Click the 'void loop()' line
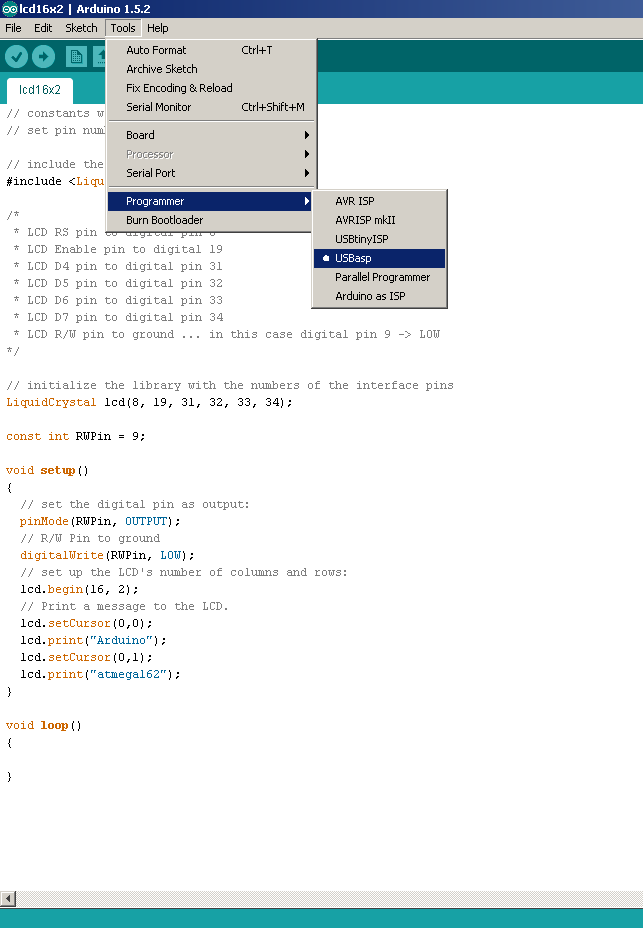The width and height of the screenshot is (643, 928). pyautogui.click(x=44, y=726)
